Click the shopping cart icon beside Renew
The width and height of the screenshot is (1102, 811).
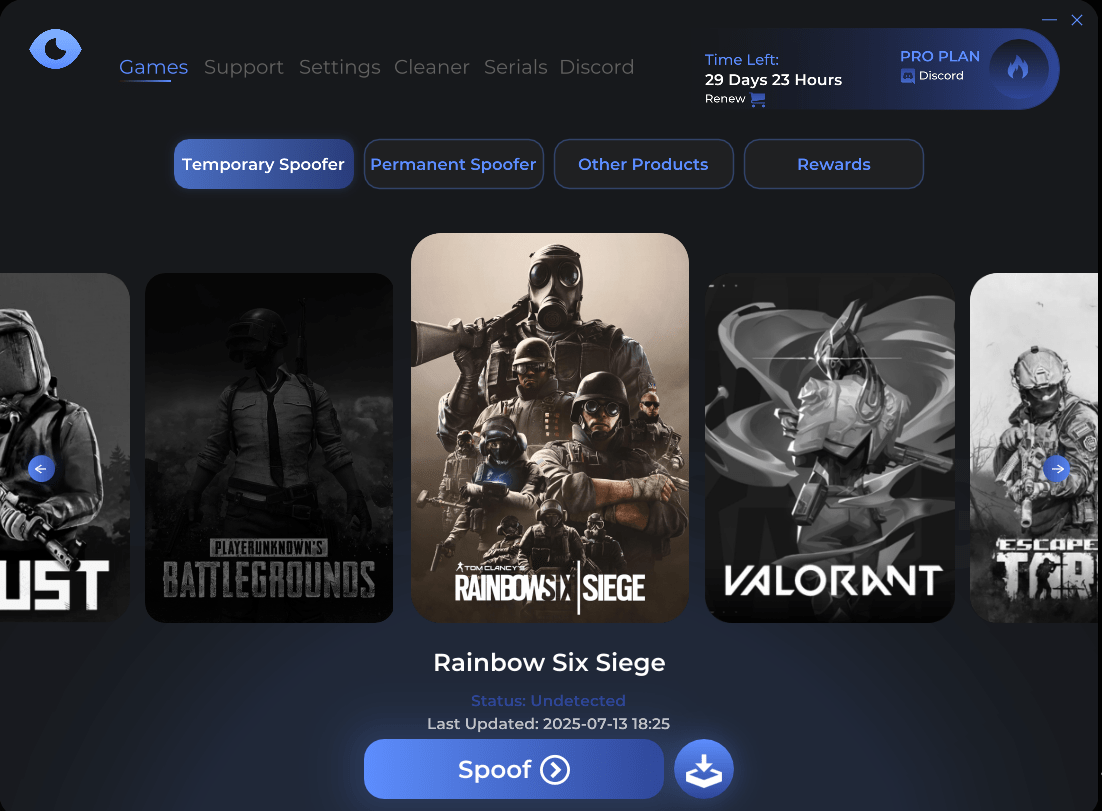coord(758,100)
